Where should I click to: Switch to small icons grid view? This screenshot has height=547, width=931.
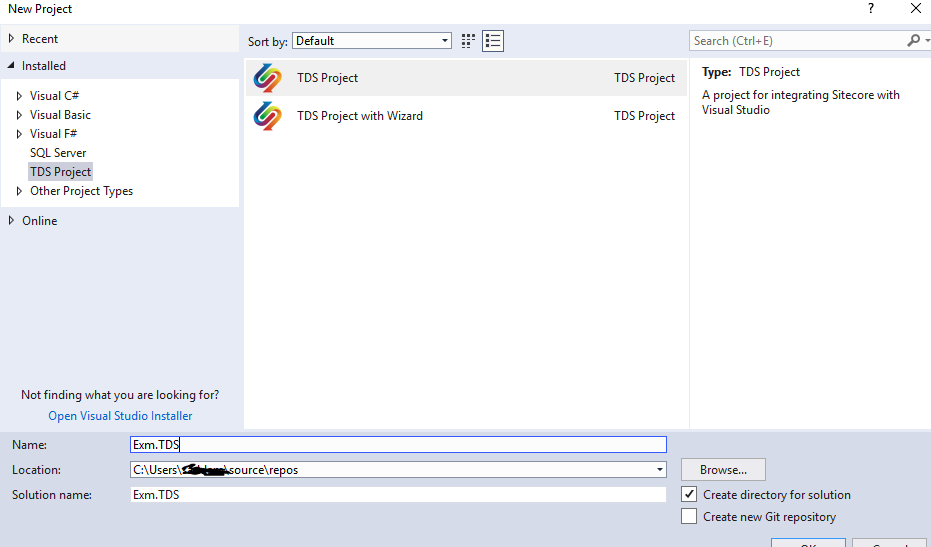point(468,41)
